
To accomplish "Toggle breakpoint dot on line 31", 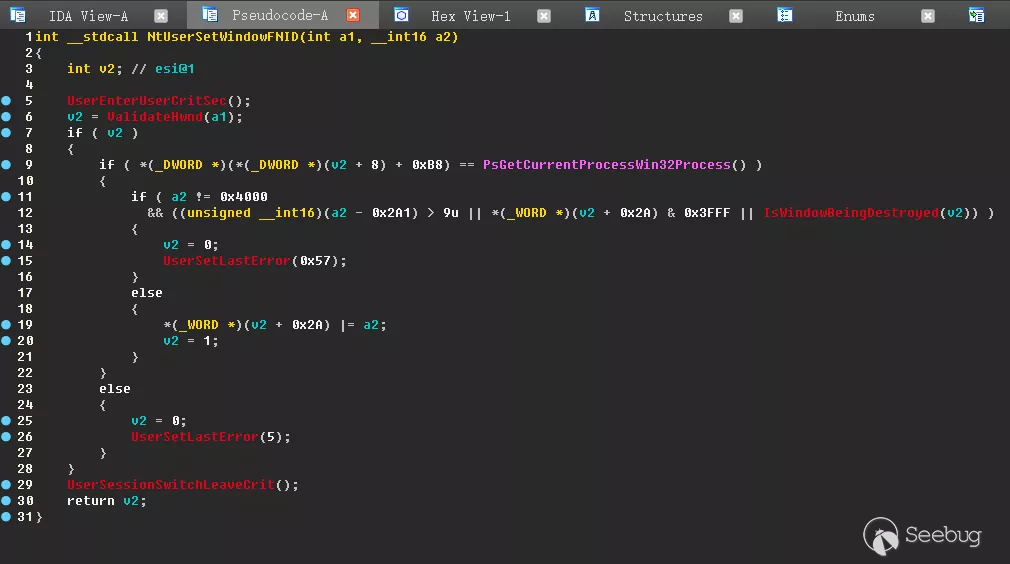I will click(x=6, y=516).
